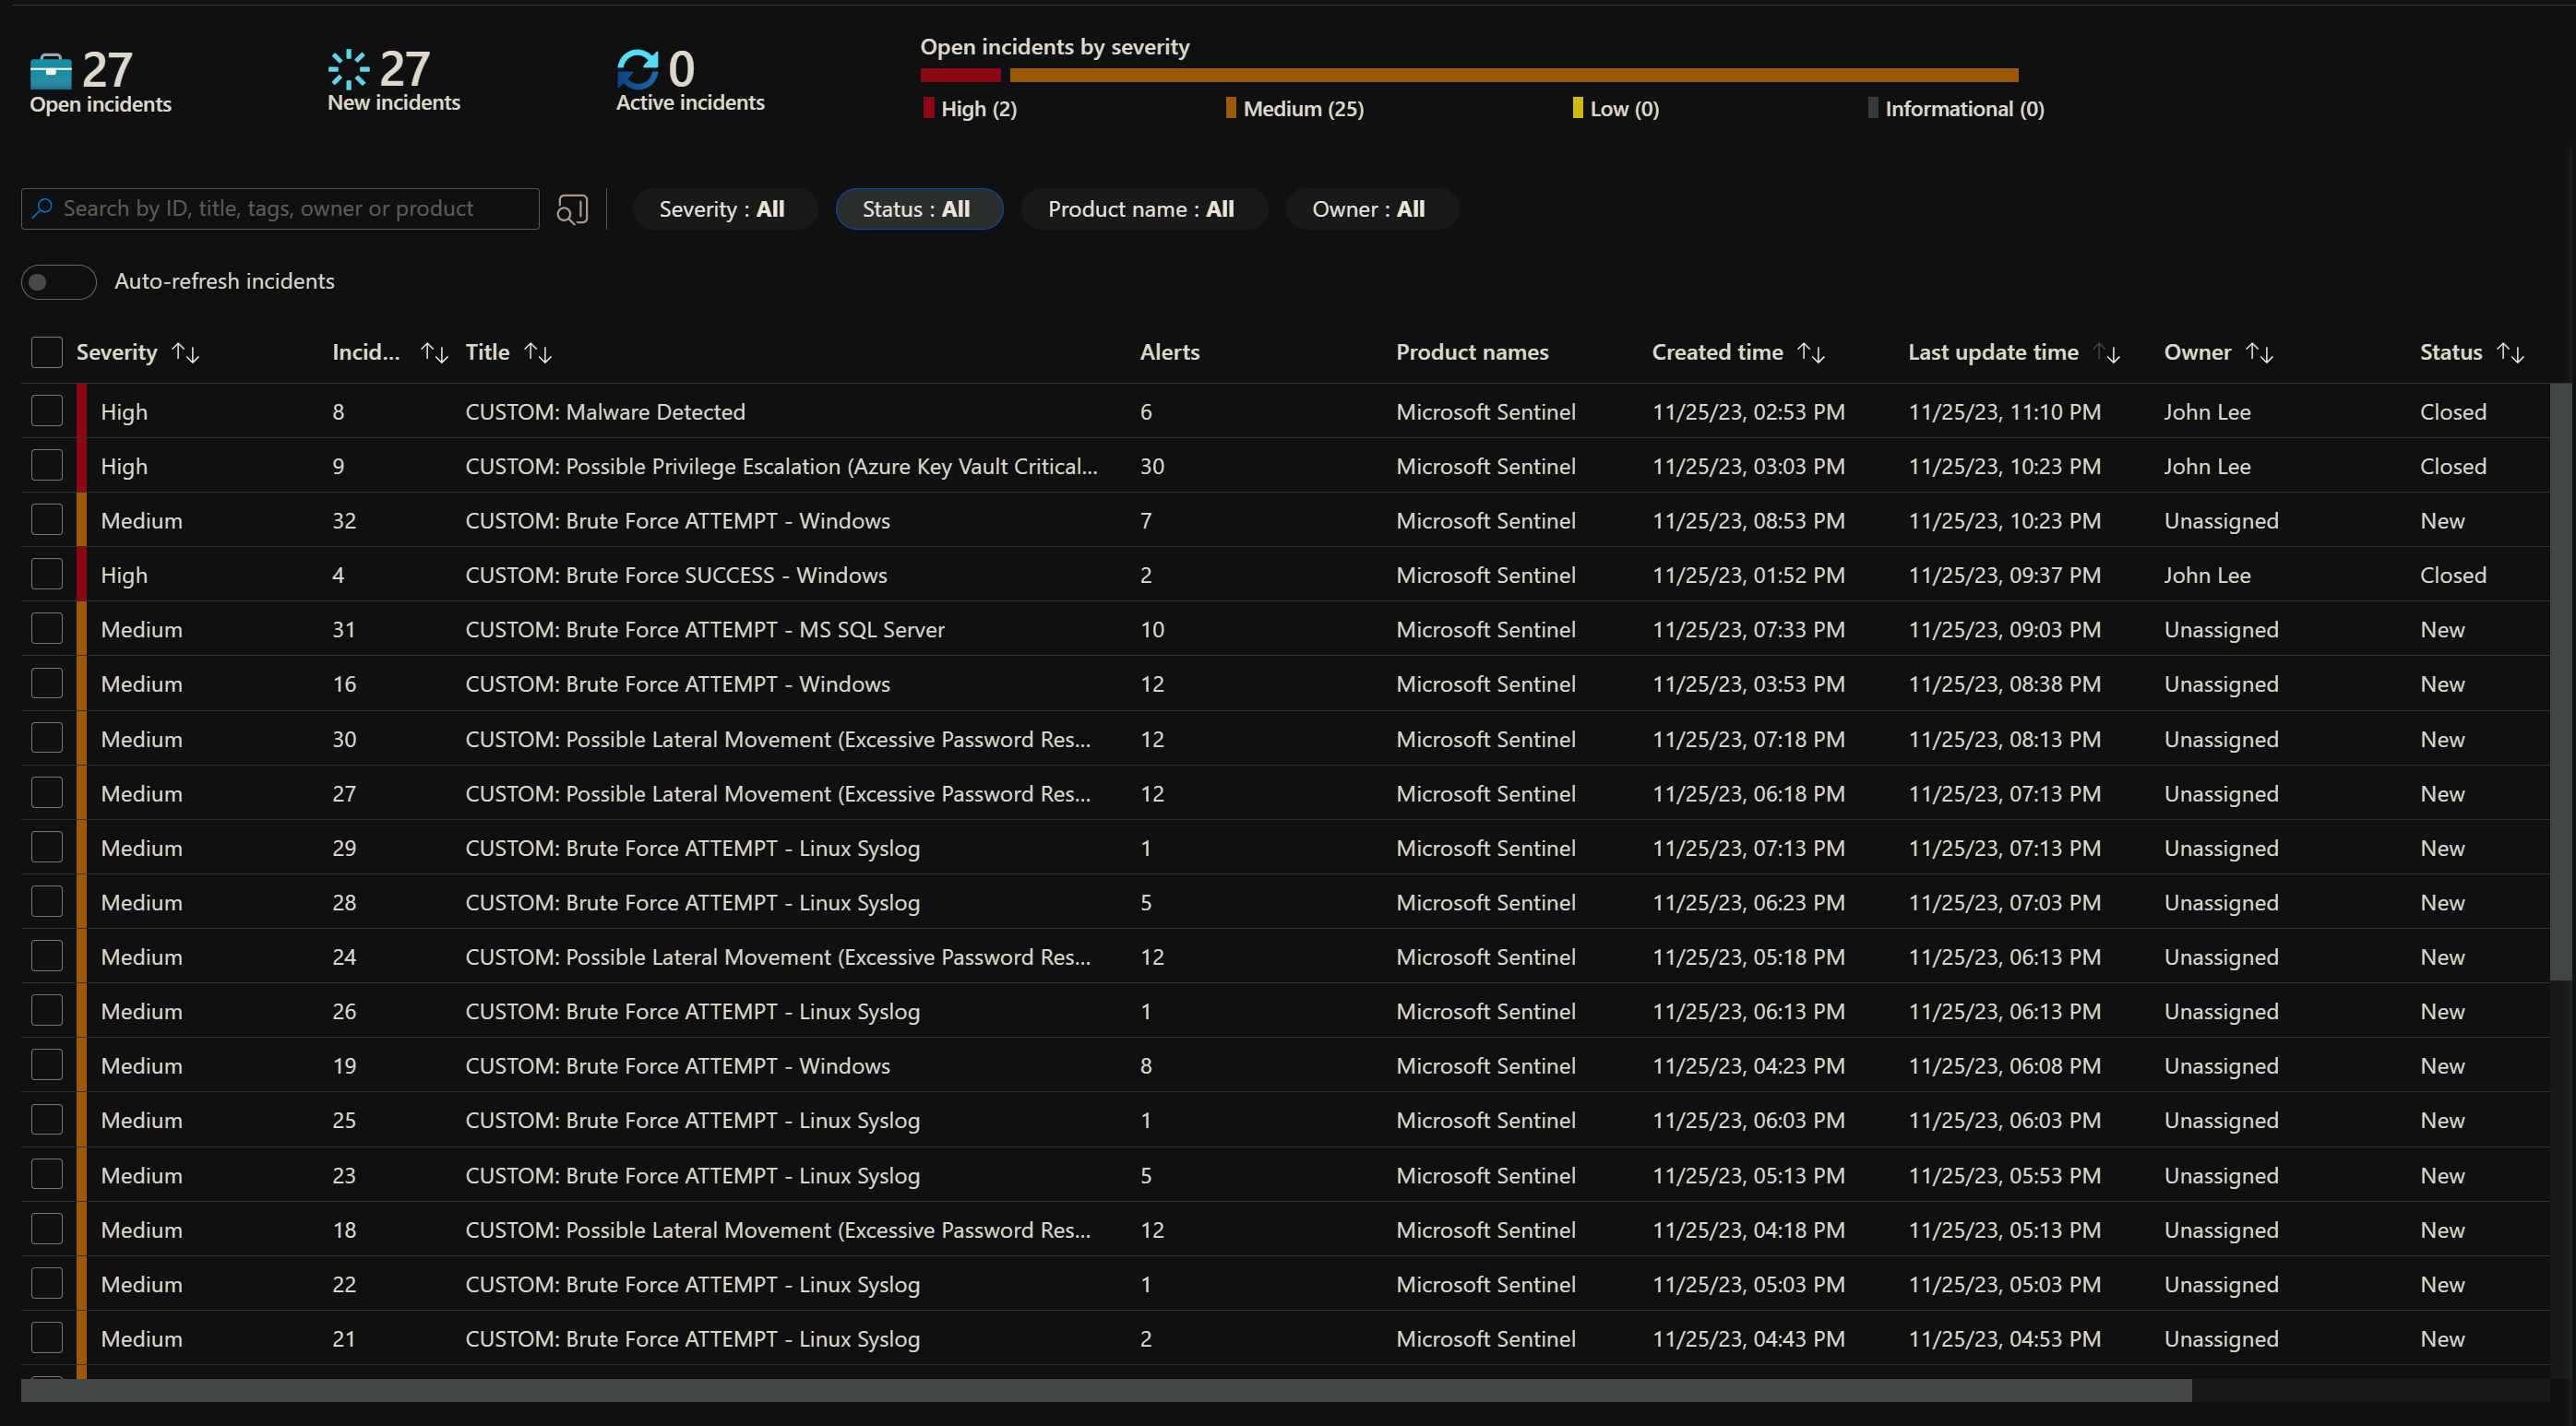
Task: Open Possible Privilege Escalation incident title
Action: tap(781, 467)
